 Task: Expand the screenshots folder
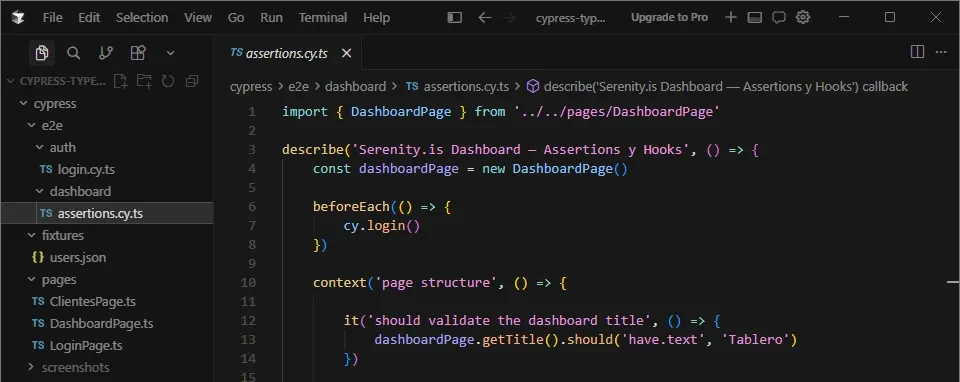(31, 367)
